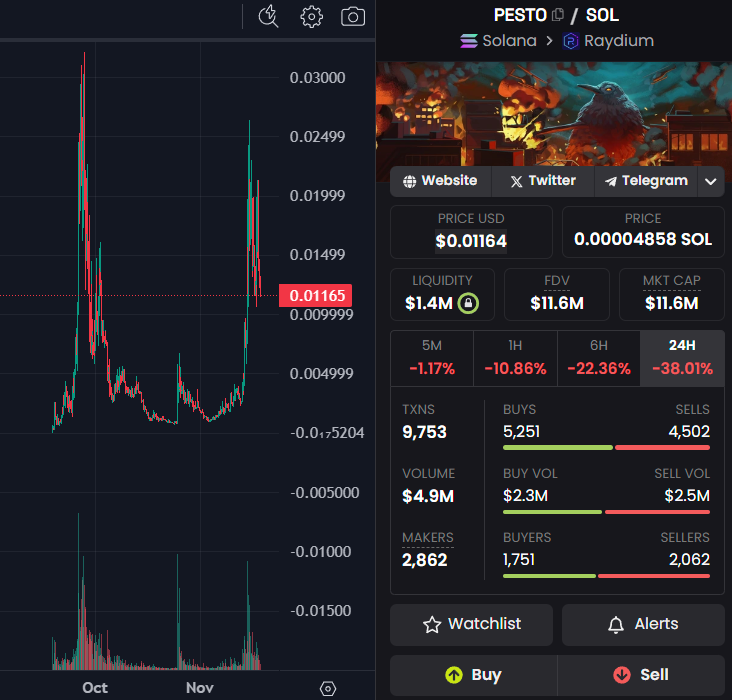Click the globe icon beside Website
This screenshot has height=700, width=732.
coord(409,181)
